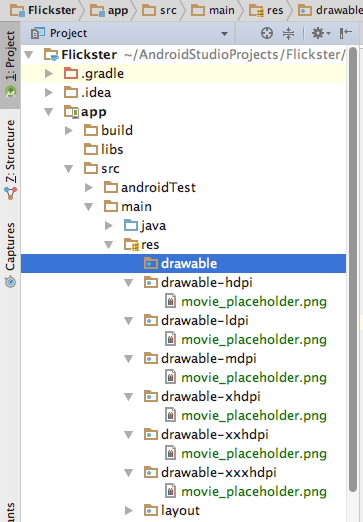Expand the build folder arrow
The image size is (363, 522).
click(x=68, y=130)
